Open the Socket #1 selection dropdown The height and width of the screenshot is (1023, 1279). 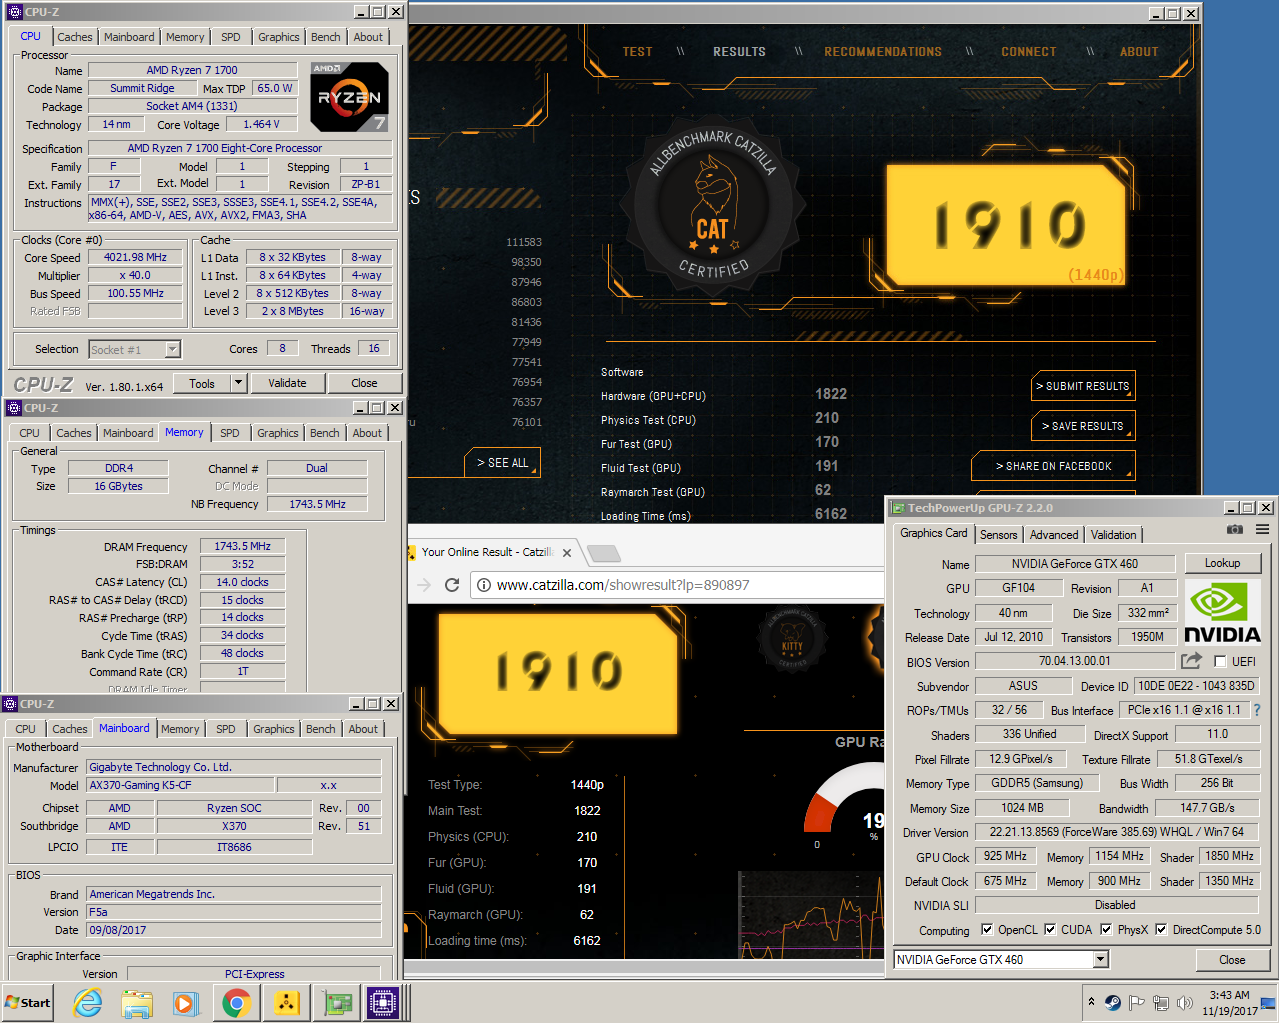point(173,349)
